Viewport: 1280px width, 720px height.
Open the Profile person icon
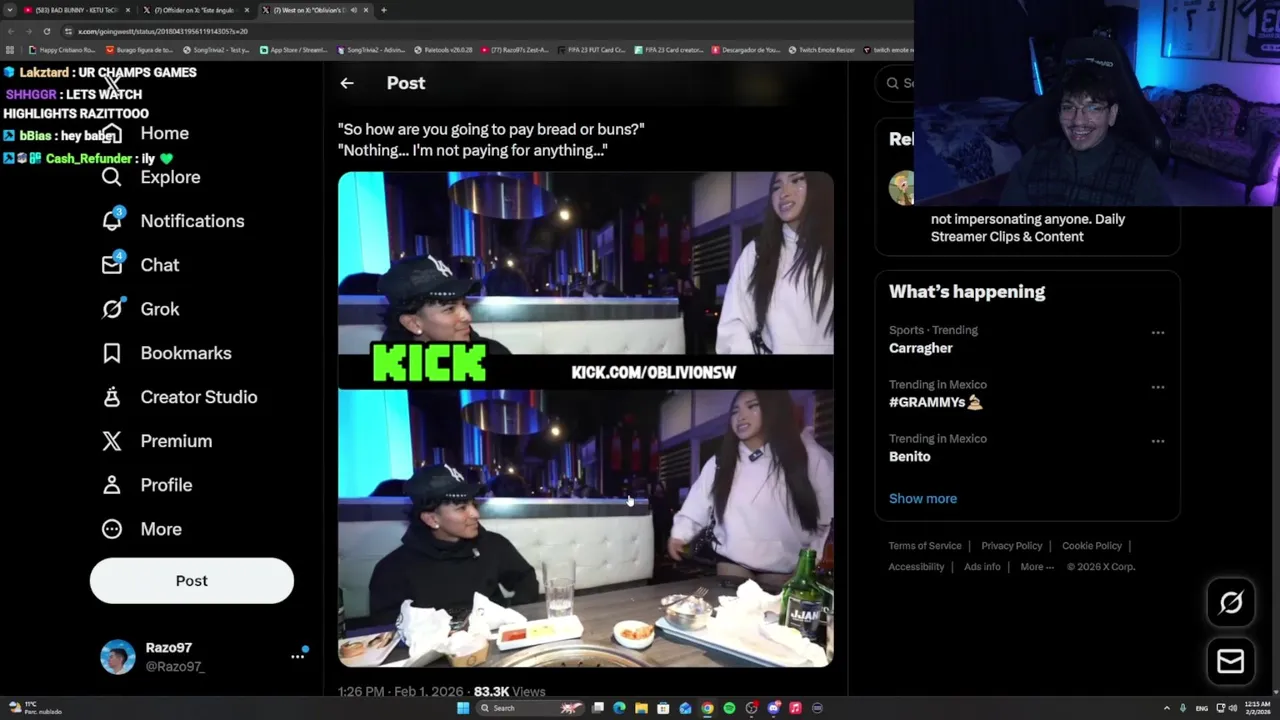[x=112, y=485]
